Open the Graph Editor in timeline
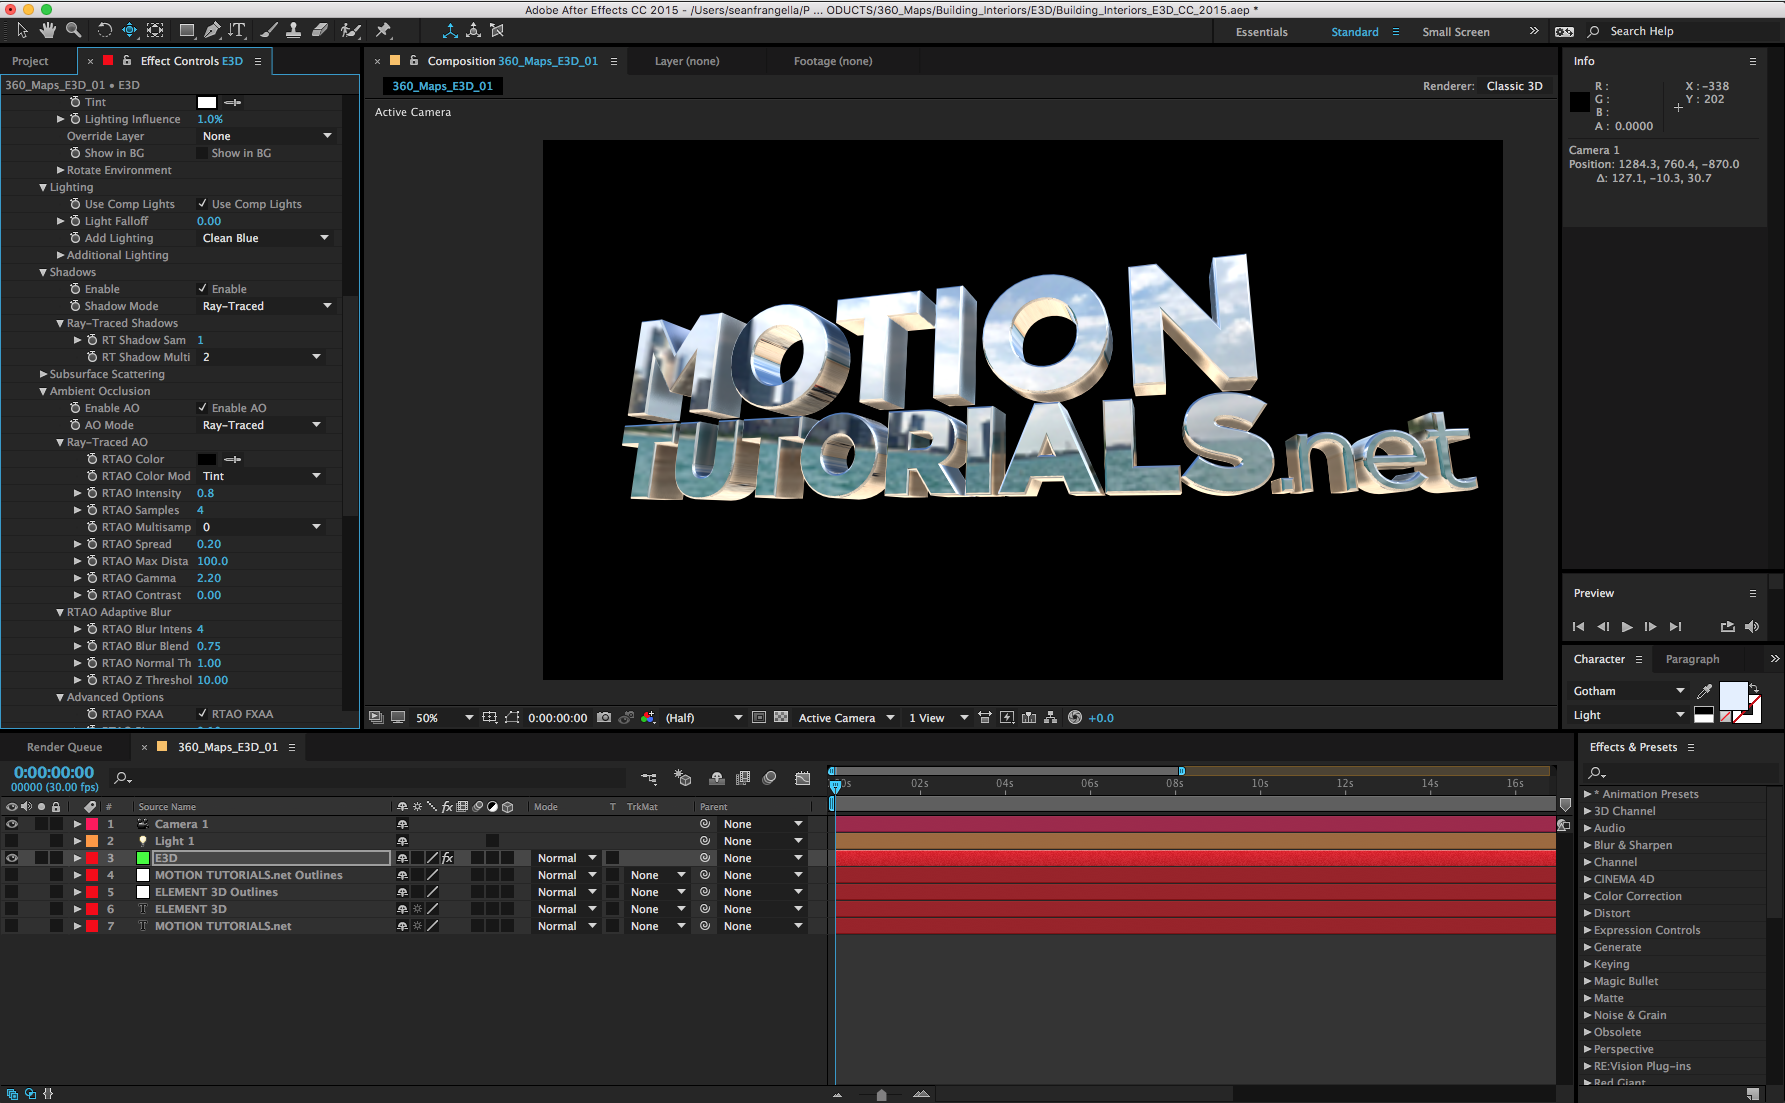The height and width of the screenshot is (1103, 1785). [802, 778]
